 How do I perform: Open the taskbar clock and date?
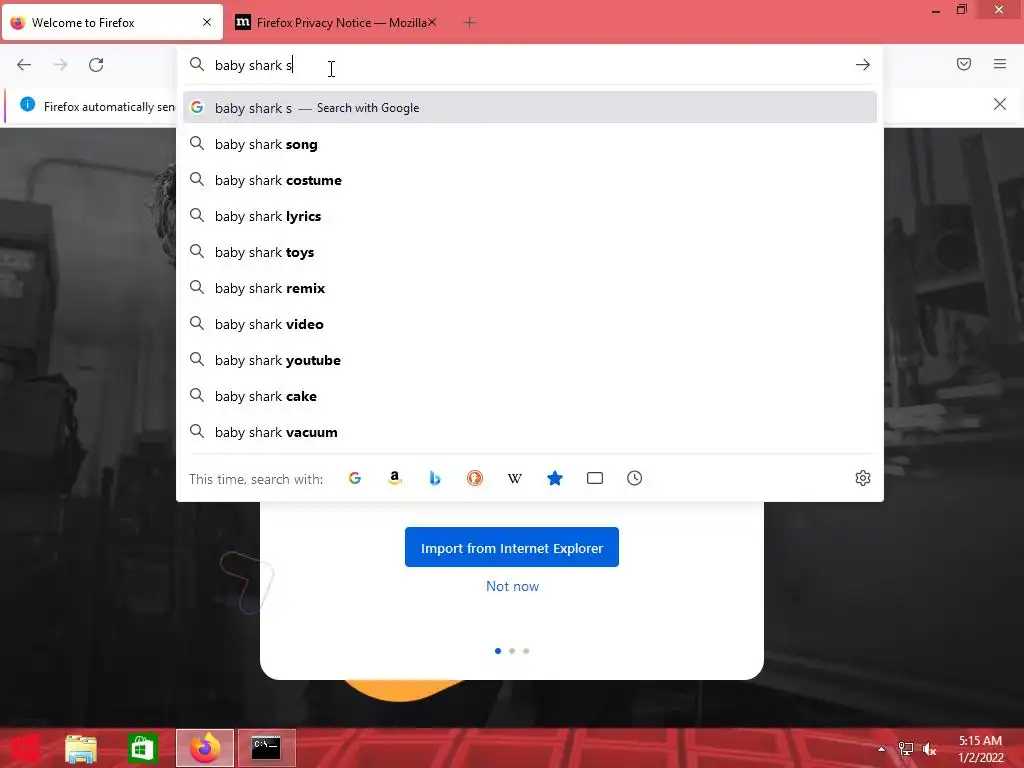tap(980, 749)
